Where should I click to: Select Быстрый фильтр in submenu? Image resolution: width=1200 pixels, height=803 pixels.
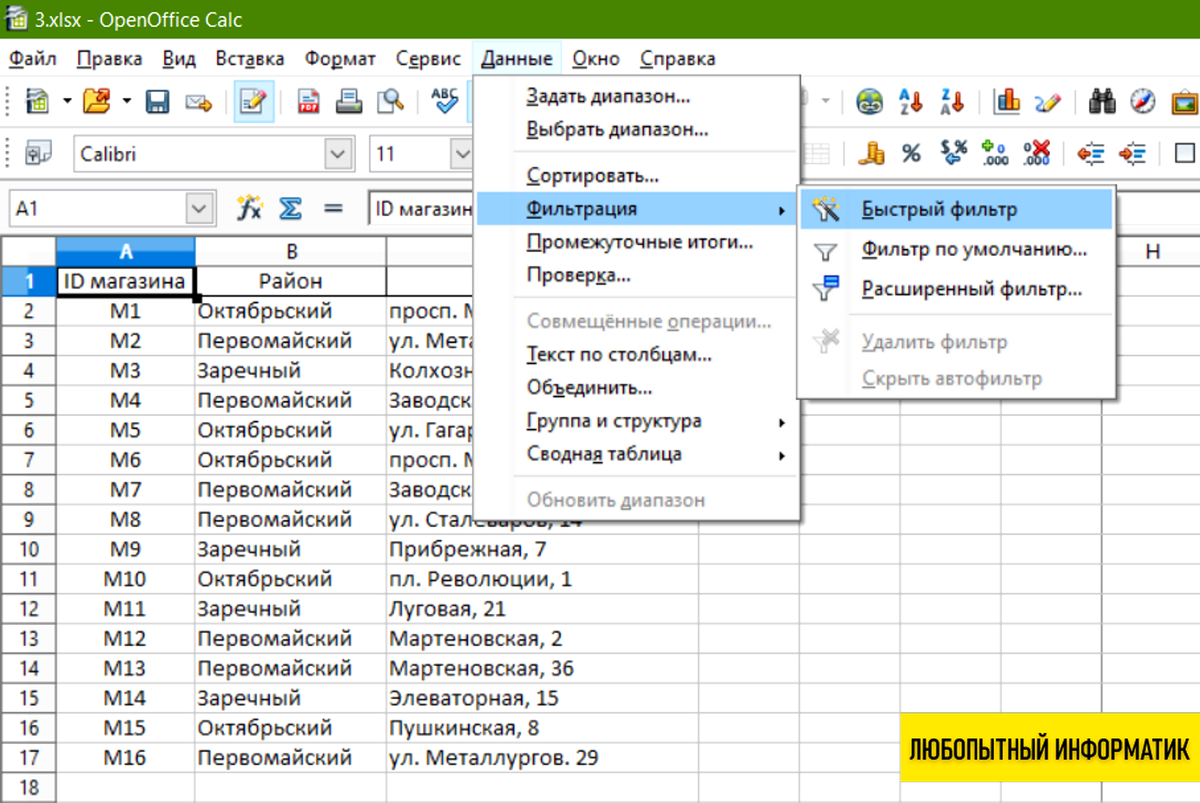(956, 210)
